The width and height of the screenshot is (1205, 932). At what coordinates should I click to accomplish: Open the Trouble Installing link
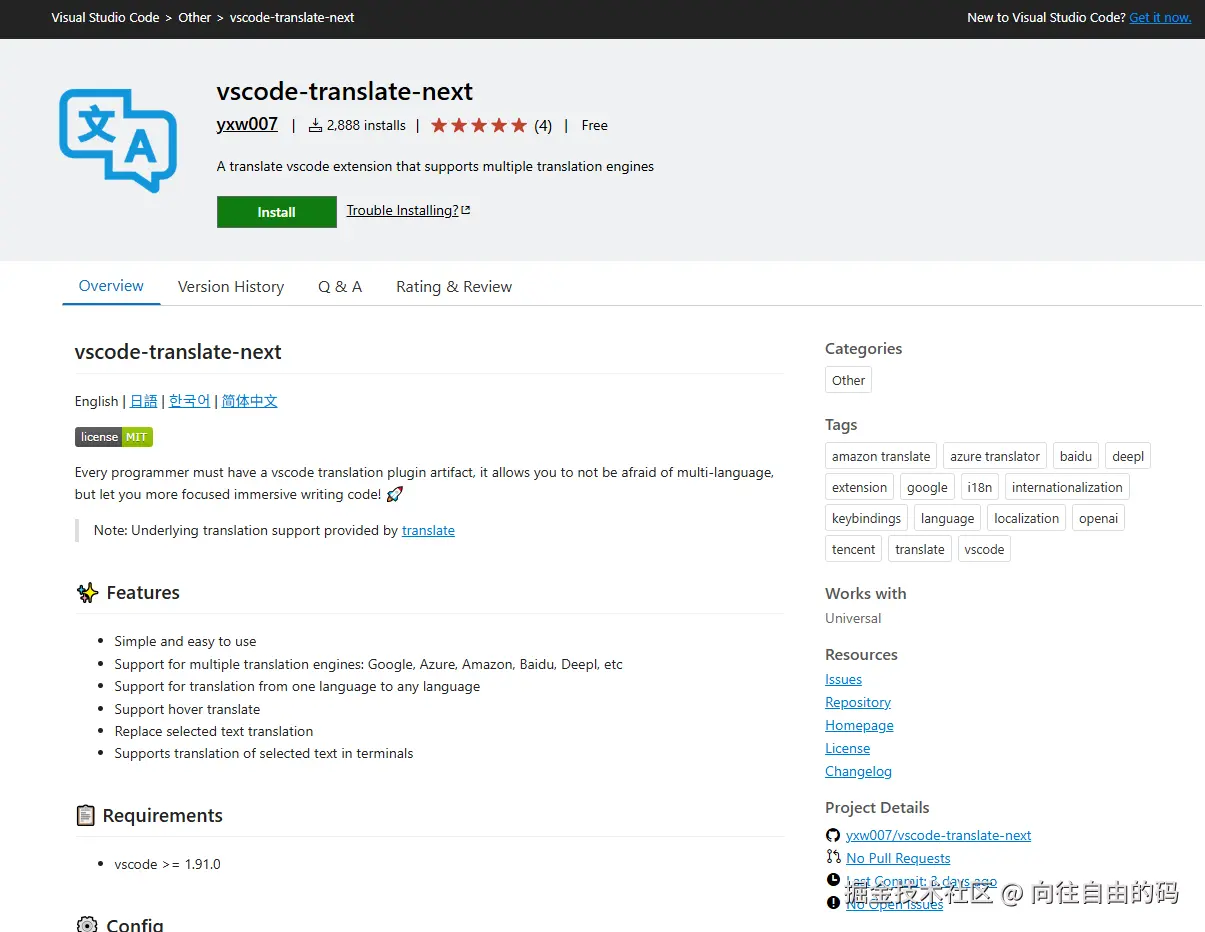tap(408, 210)
